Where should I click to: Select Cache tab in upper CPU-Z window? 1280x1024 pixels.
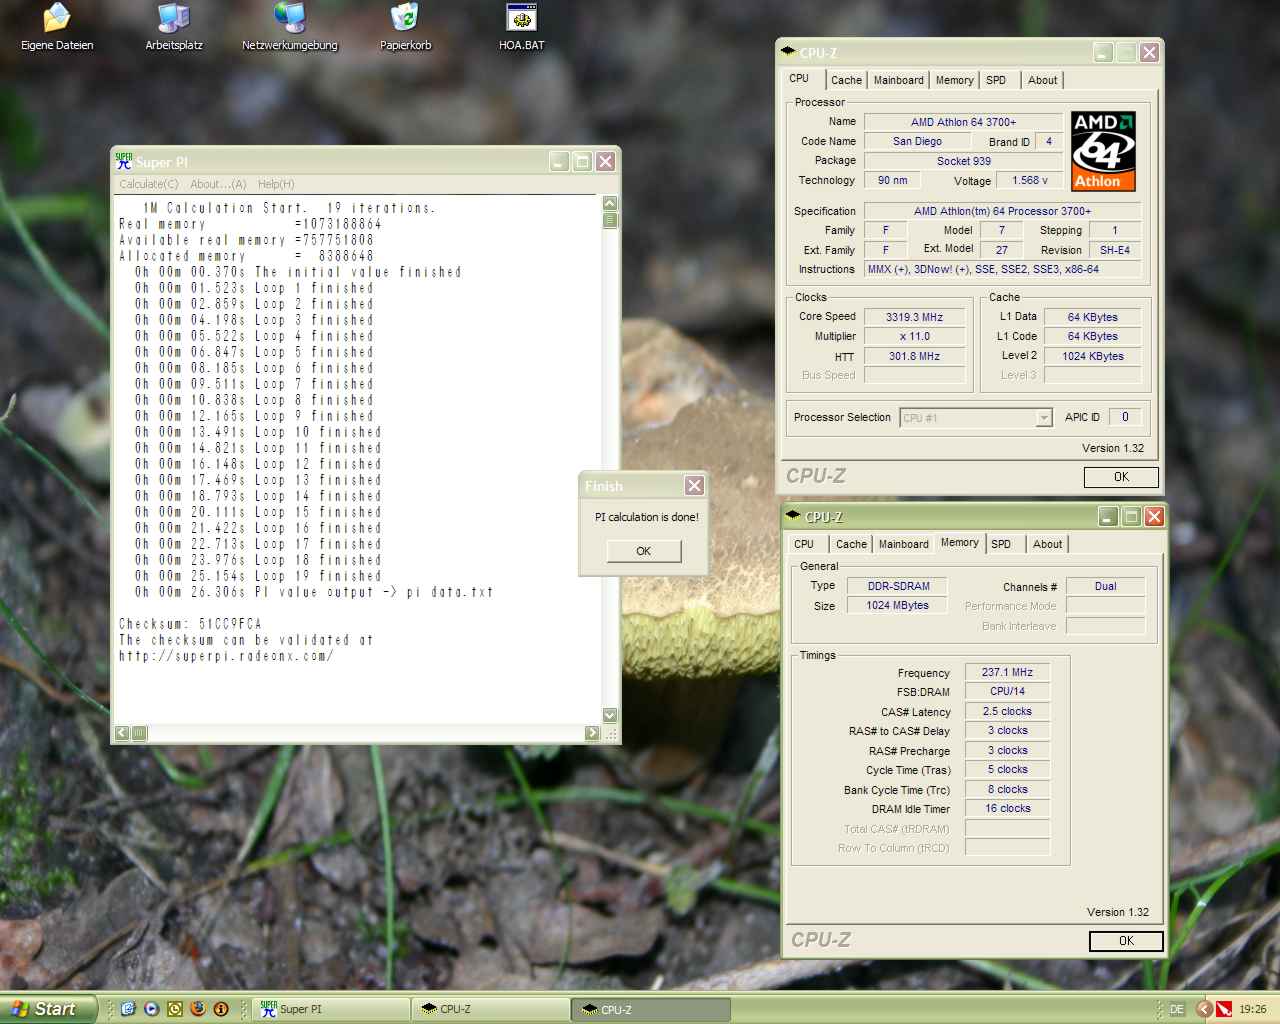(846, 80)
